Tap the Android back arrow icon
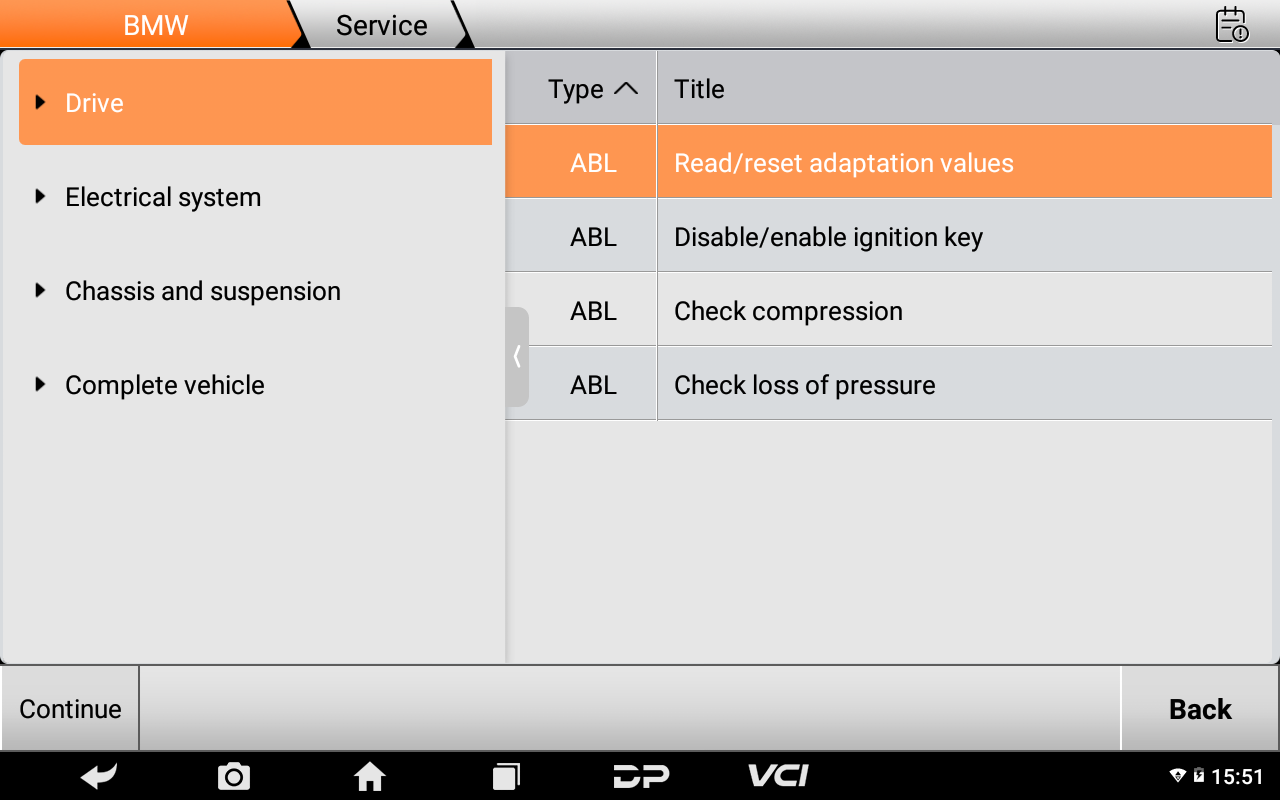The height and width of the screenshot is (800, 1280). coord(99,775)
